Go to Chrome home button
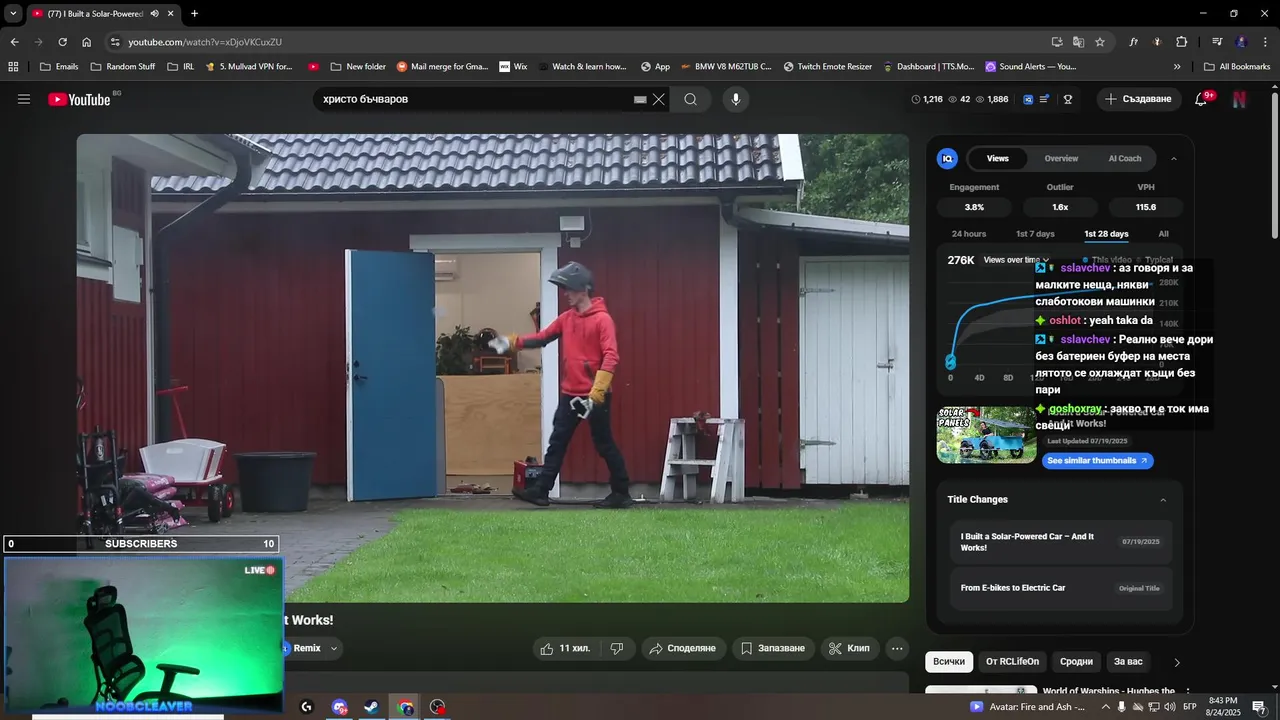Image resolution: width=1280 pixels, height=720 pixels. 86,42
